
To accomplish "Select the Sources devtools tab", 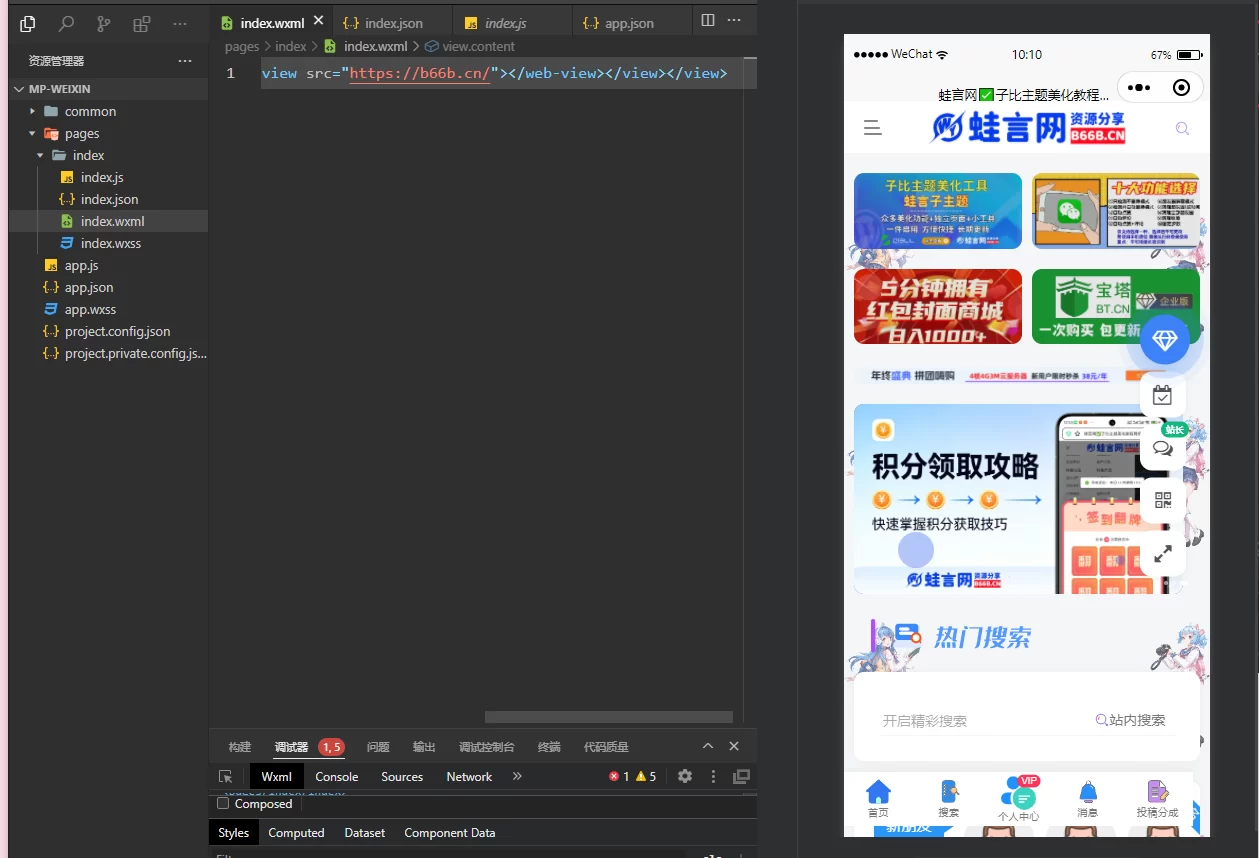I will coord(402,776).
